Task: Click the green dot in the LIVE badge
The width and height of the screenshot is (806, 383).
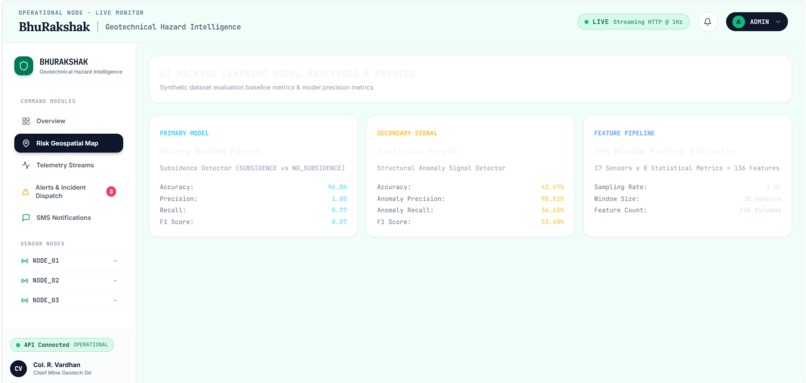Action: click(587, 22)
